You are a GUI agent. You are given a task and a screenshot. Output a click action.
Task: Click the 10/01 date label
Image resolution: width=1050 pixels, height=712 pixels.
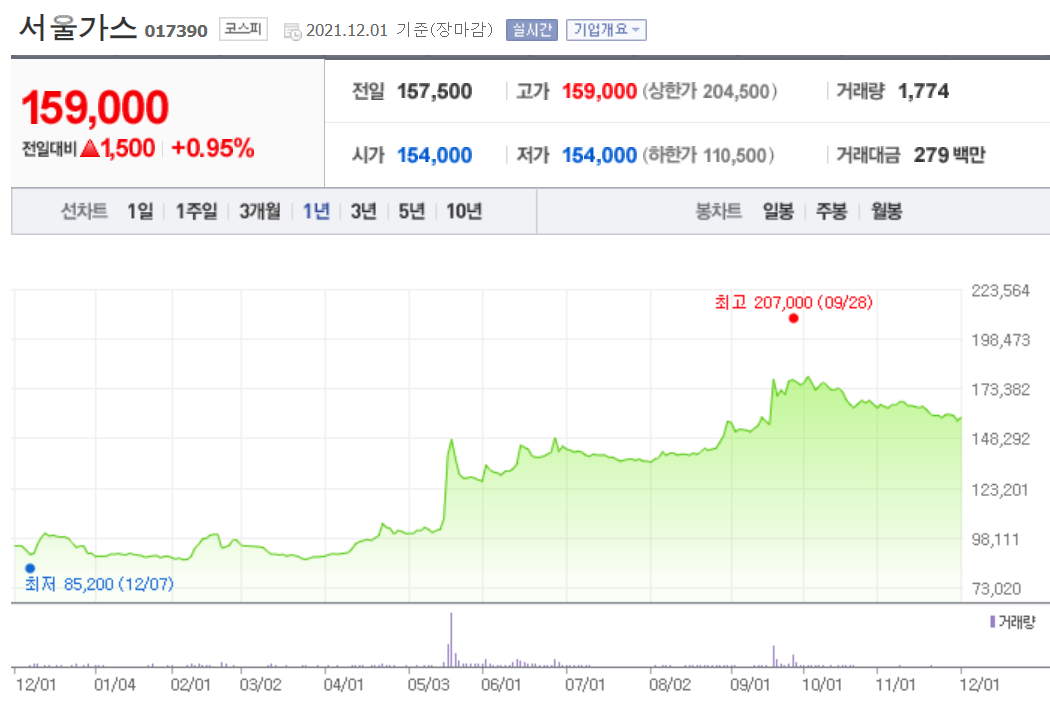822,685
